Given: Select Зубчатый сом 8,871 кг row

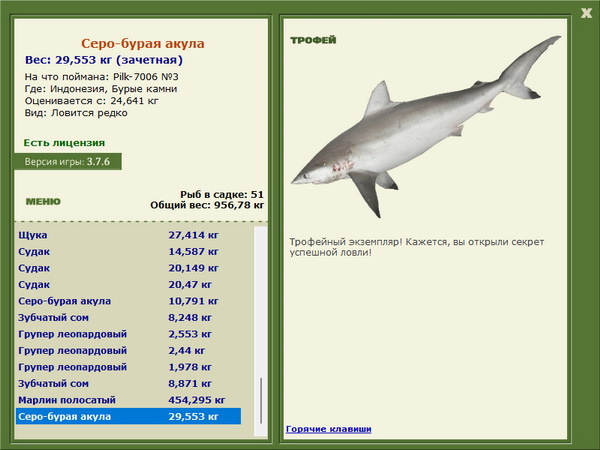Looking at the screenshot, I should click(x=129, y=383).
